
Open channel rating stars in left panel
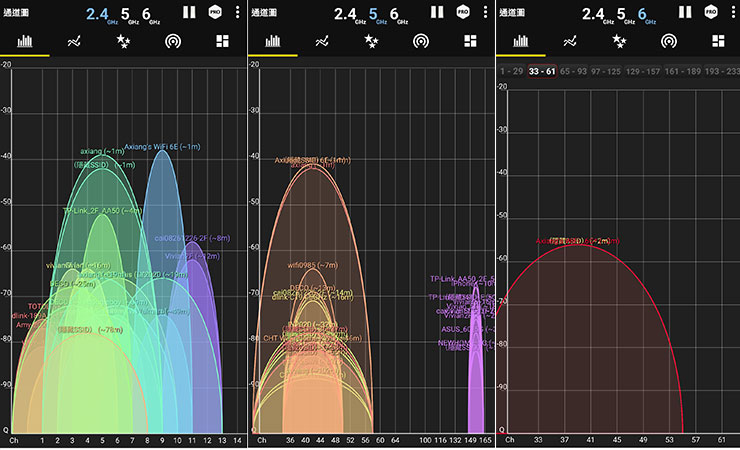coord(123,42)
